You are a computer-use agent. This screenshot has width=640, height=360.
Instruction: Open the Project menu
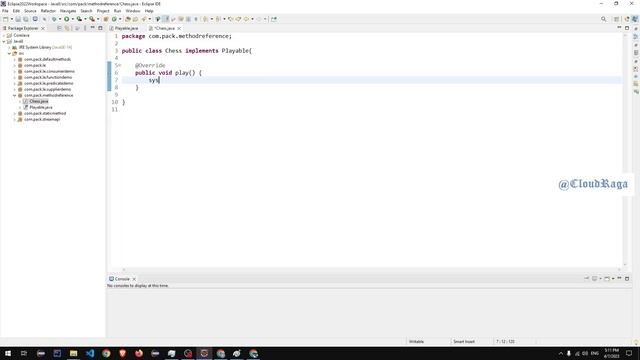103,11
